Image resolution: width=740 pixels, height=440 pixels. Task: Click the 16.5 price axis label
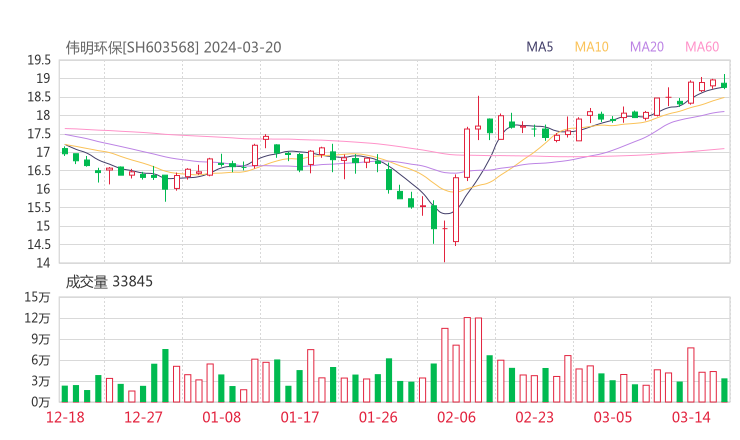[x=39, y=171]
